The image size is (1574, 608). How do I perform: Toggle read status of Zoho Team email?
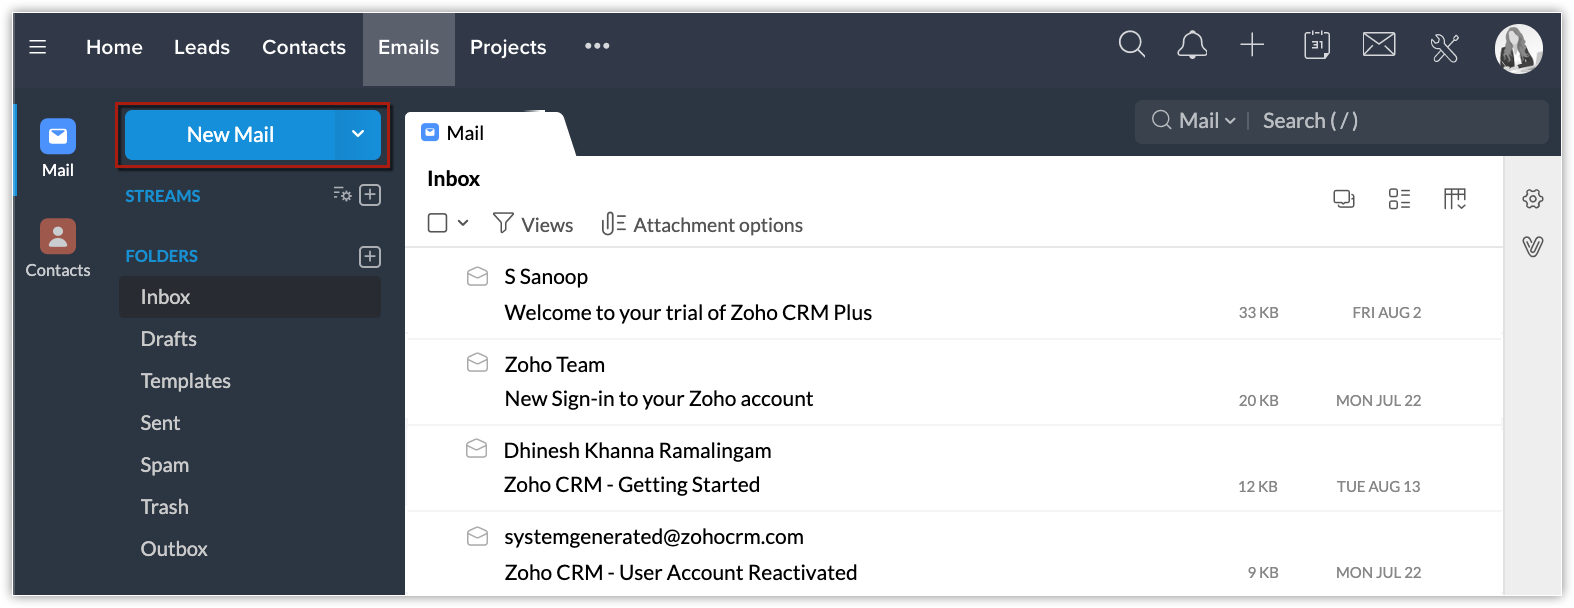pyautogui.click(x=478, y=363)
